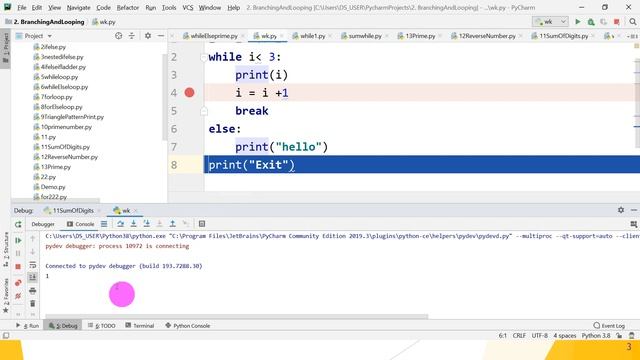Toggle breakpoint on line 4
Viewport: 640px width, 360px height.
[189, 93]
